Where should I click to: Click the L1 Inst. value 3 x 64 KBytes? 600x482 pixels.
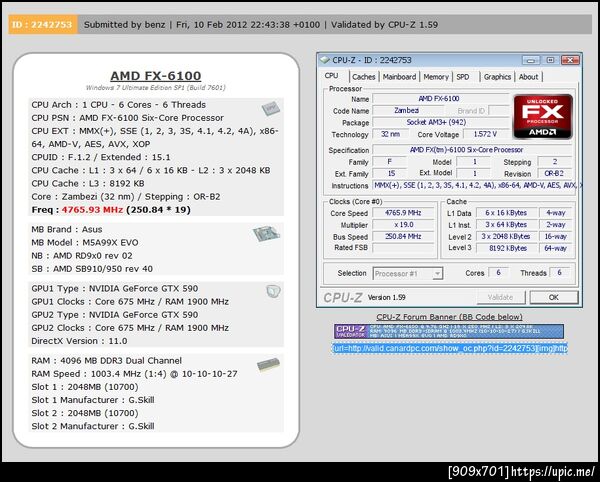click(506, 225)
